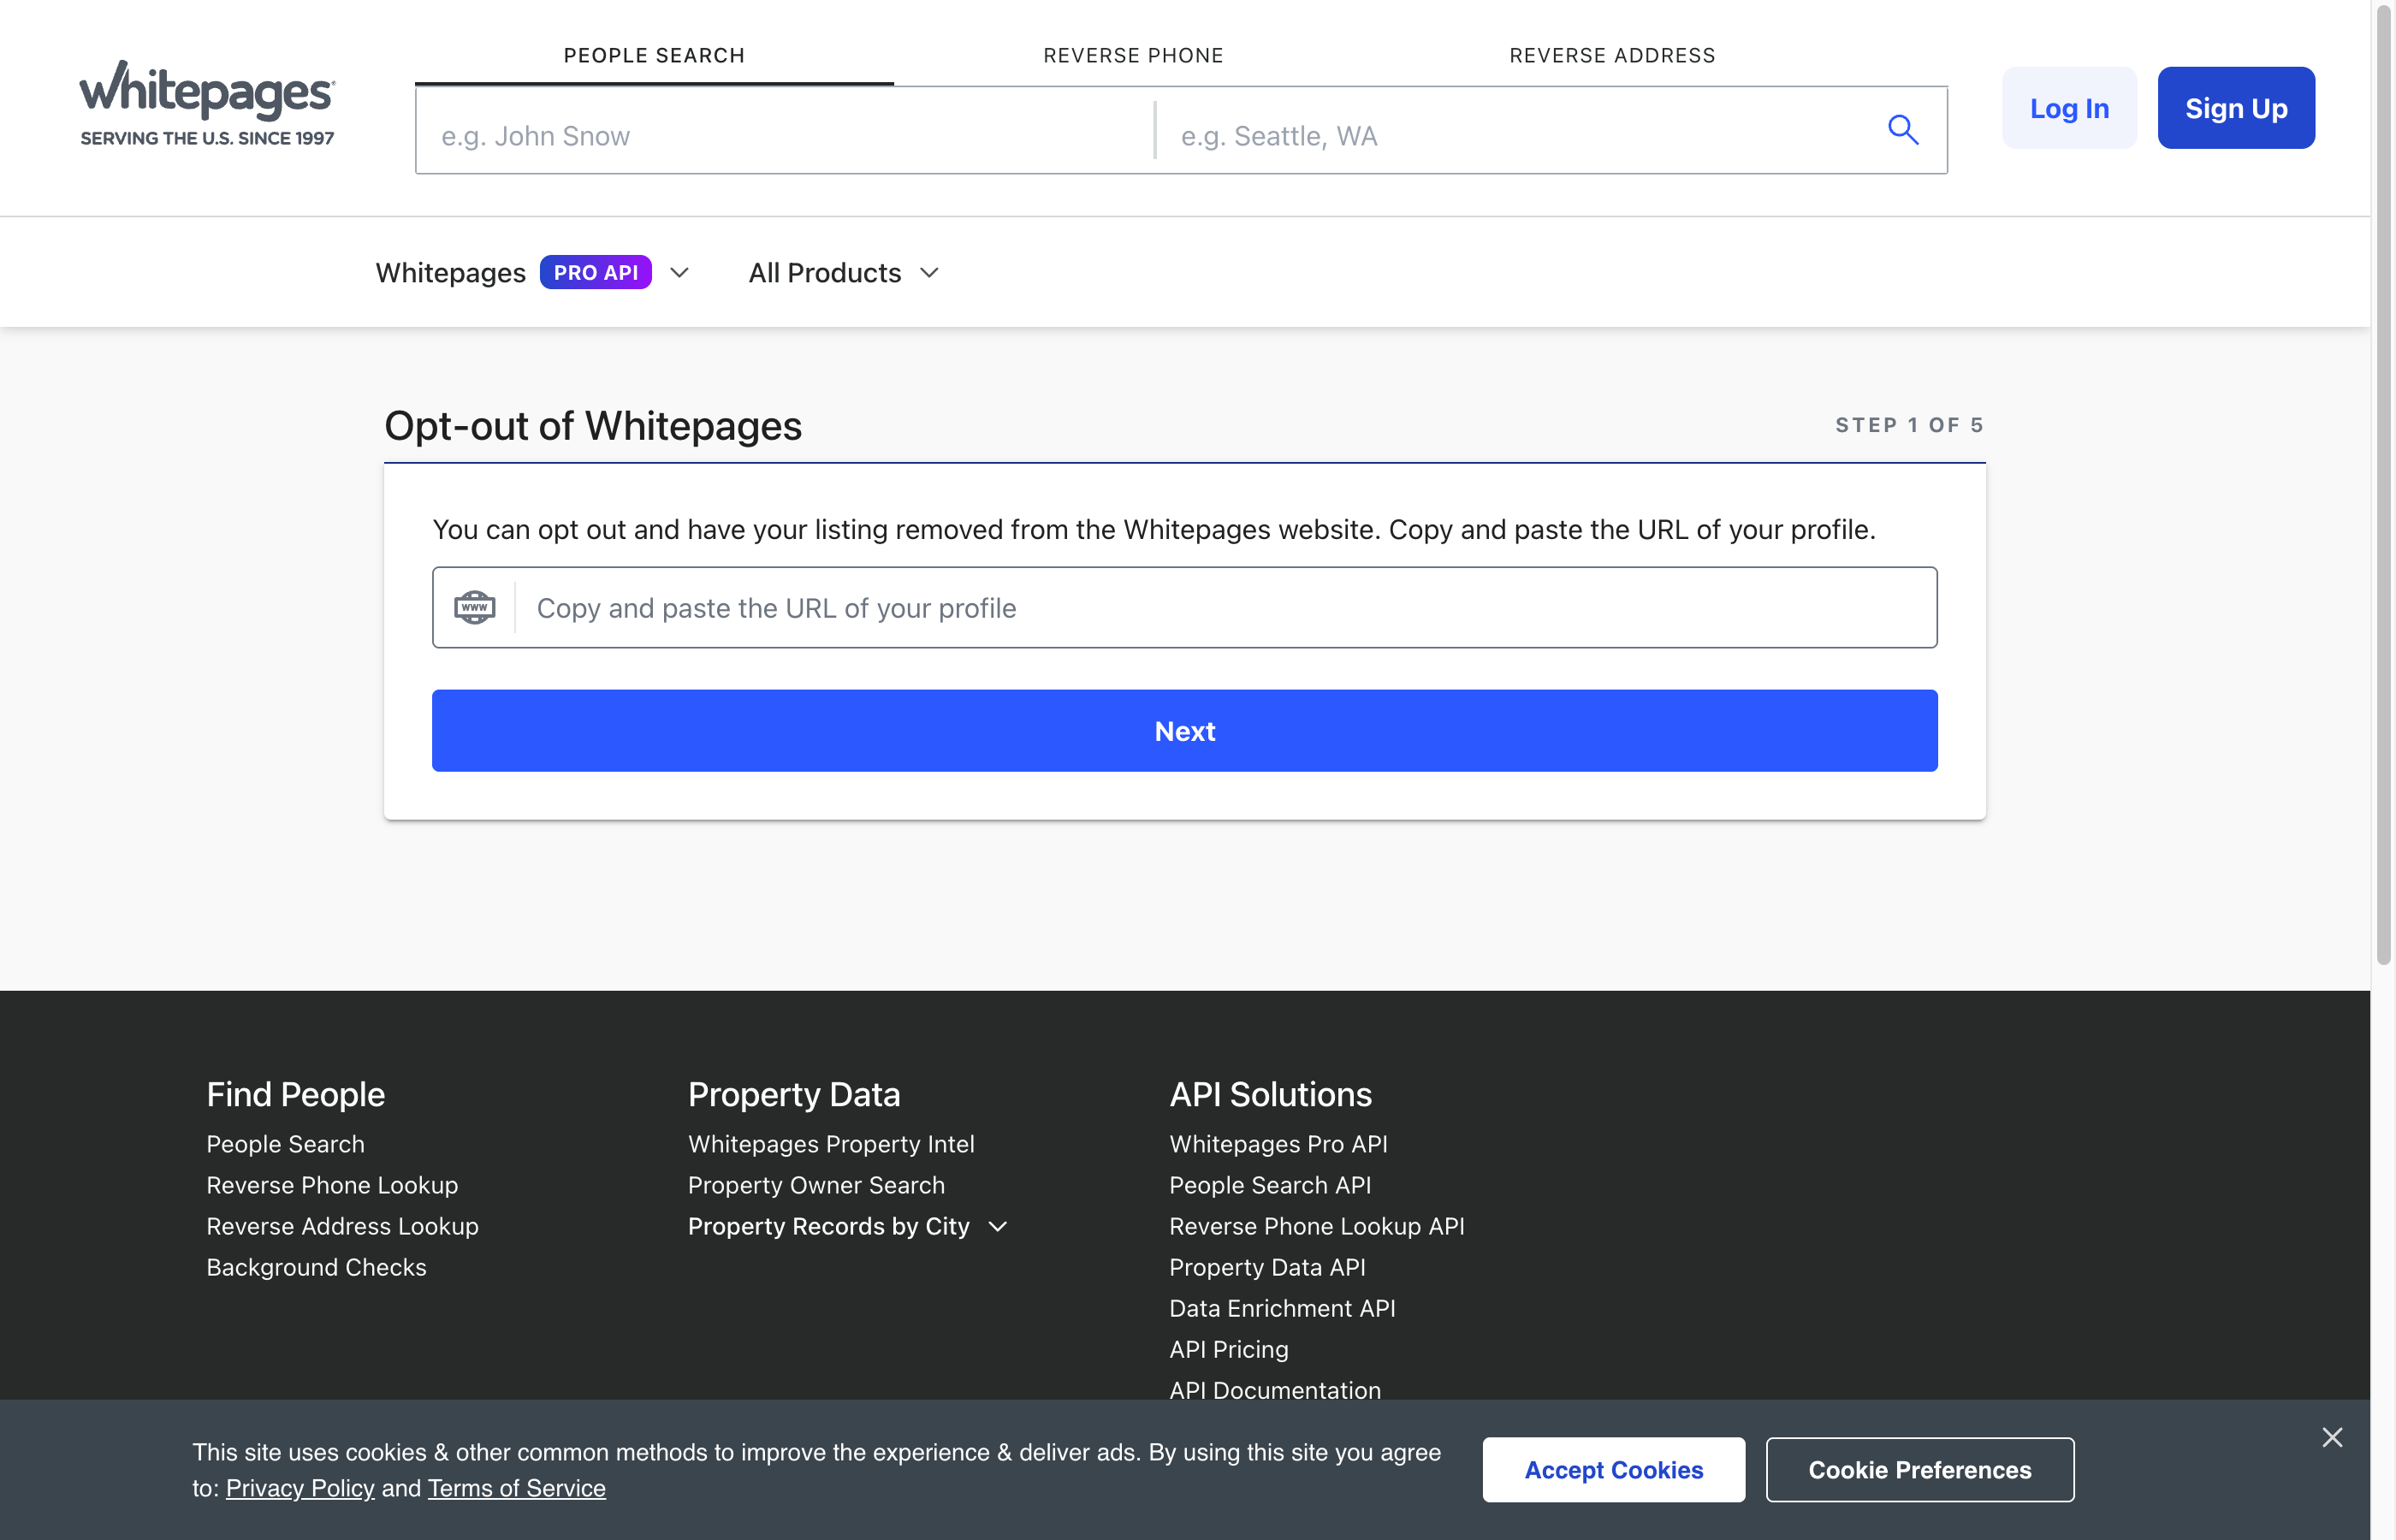Viewport: 2396px width, 1540px height.
Task: Open Whitepages Property Intel link
Action: [x=831, y=1144]
